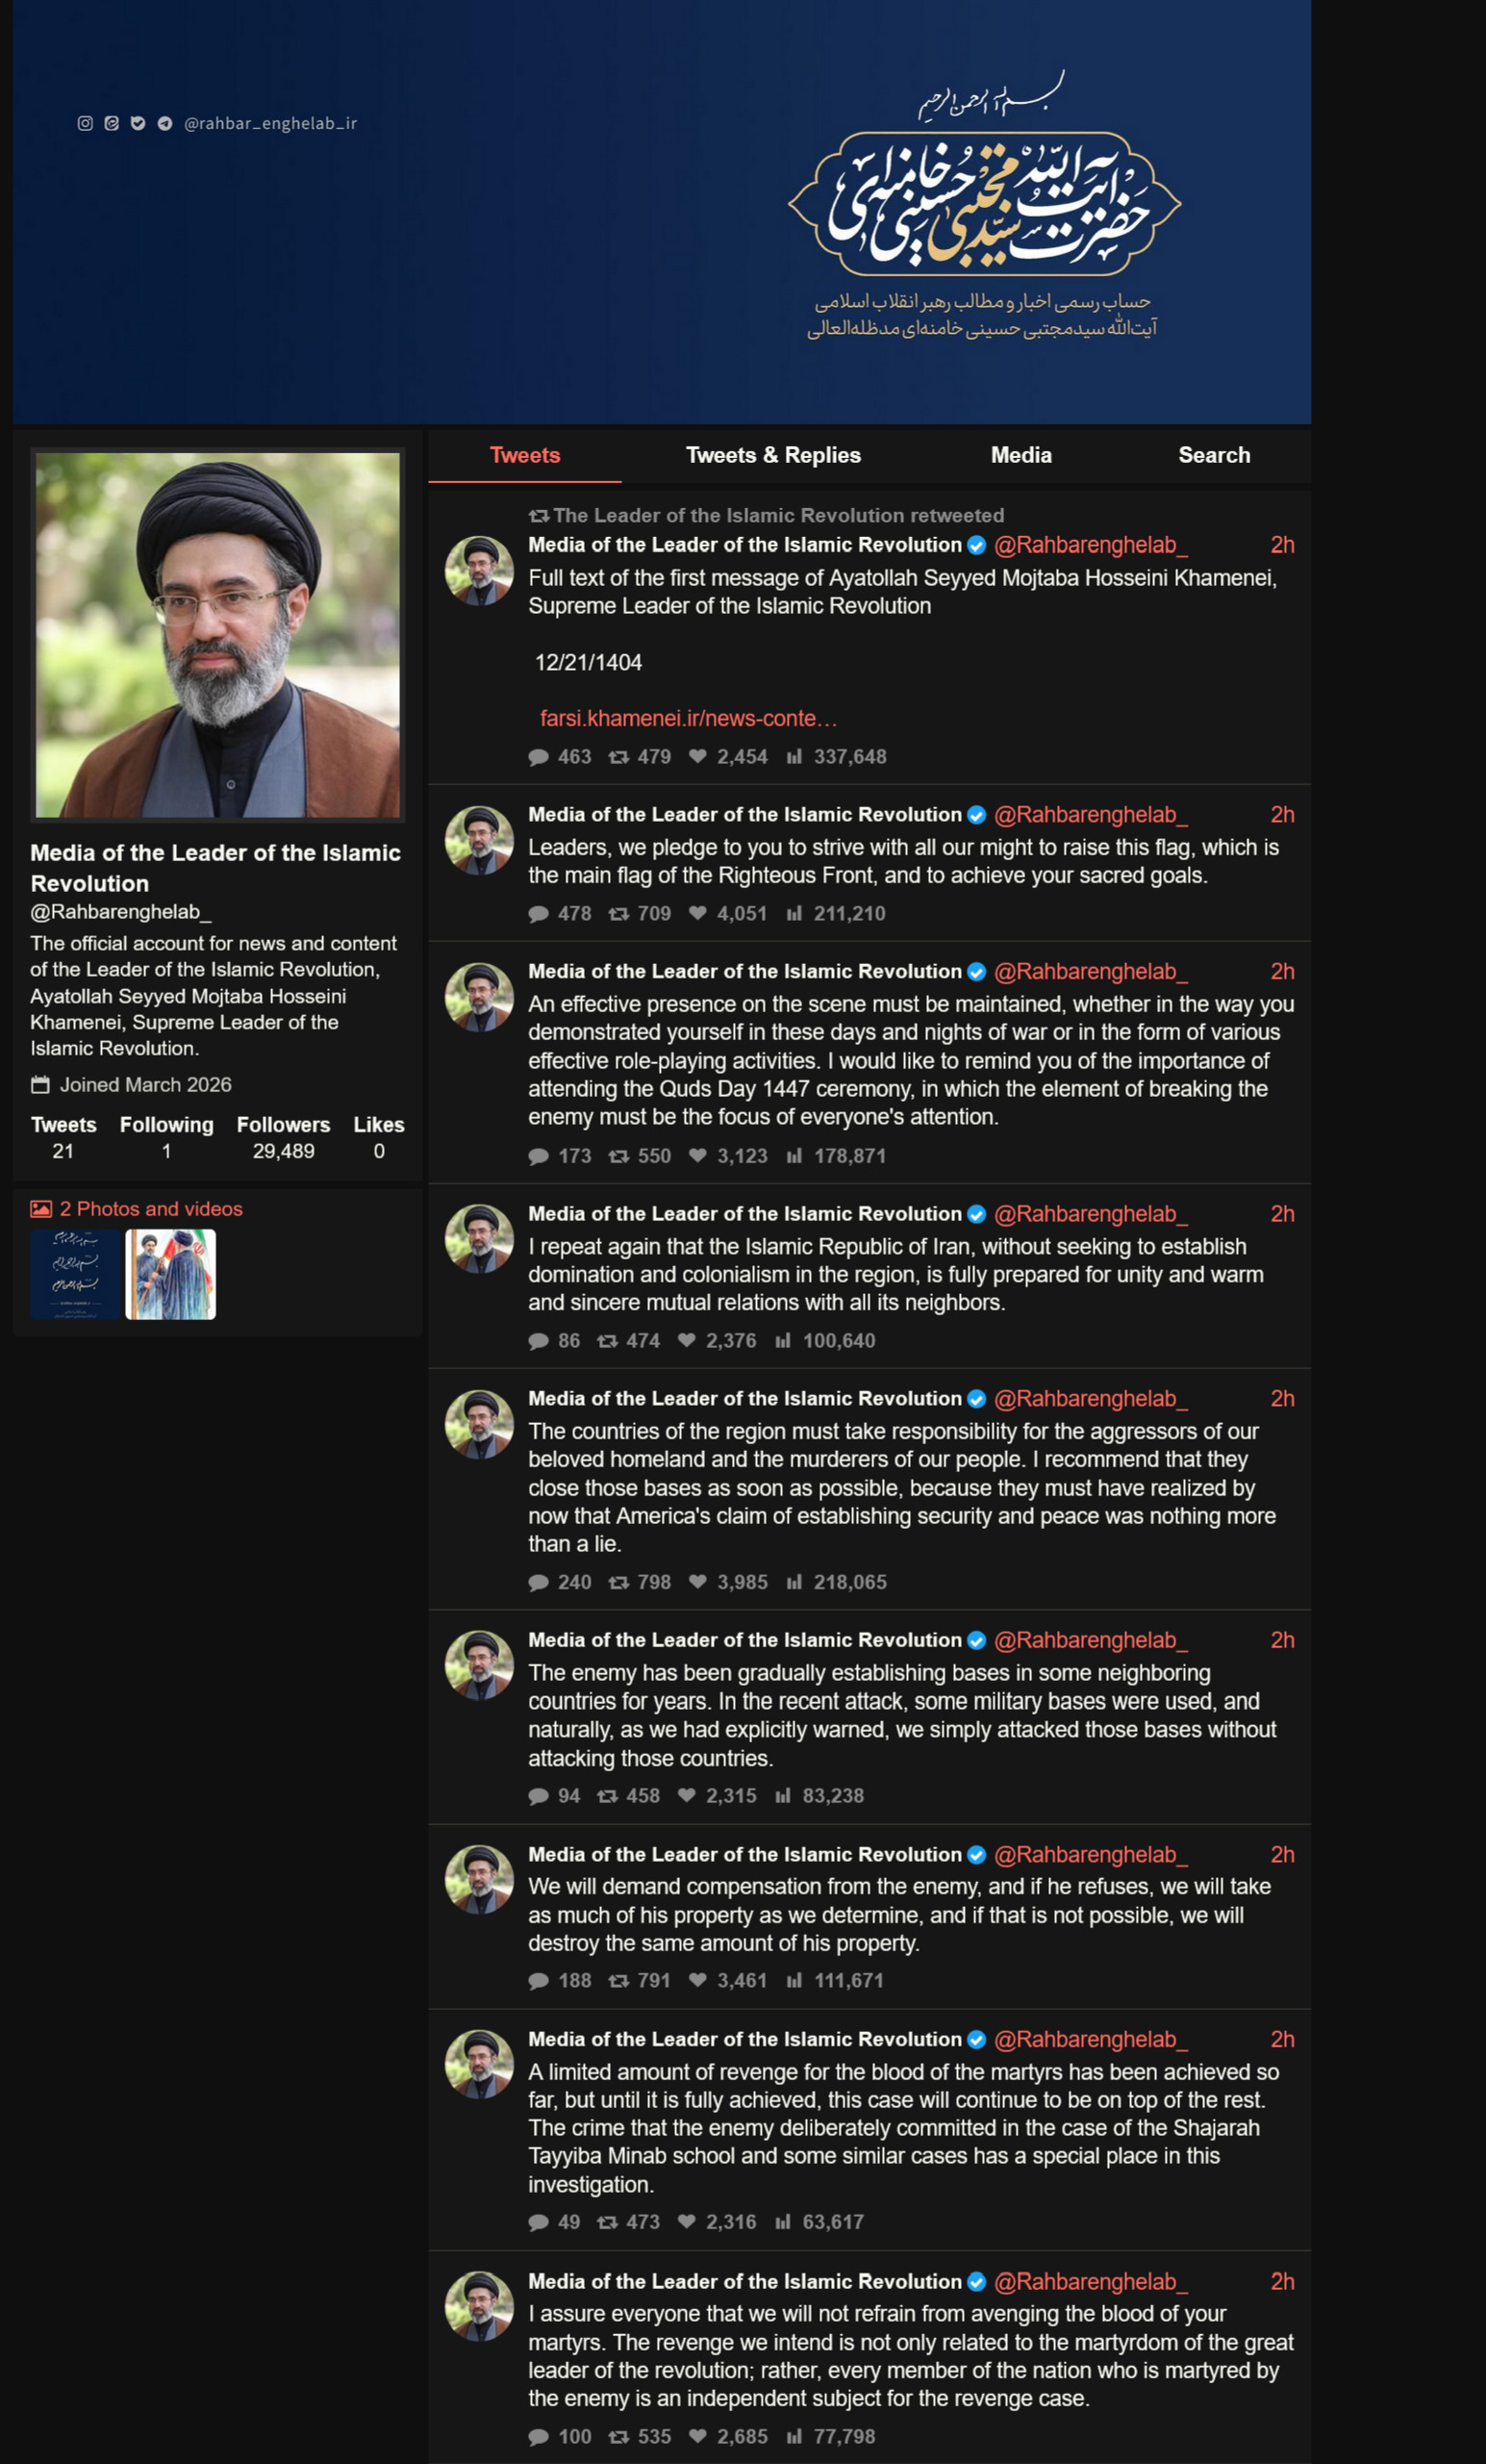The width and height of the screenshot is (1486, 2464).
Task: Click the comment bubble with 240 replies
Action: point(538,1582)
